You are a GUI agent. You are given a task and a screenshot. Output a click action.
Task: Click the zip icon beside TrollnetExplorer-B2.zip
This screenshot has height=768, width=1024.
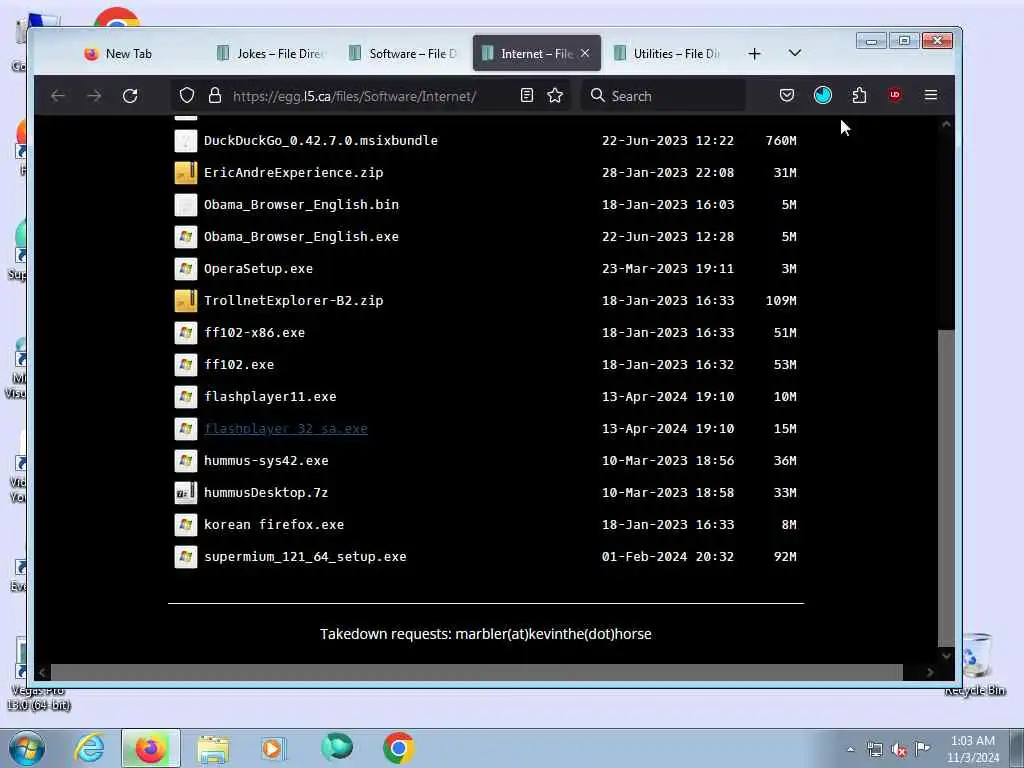coord(185,300)
